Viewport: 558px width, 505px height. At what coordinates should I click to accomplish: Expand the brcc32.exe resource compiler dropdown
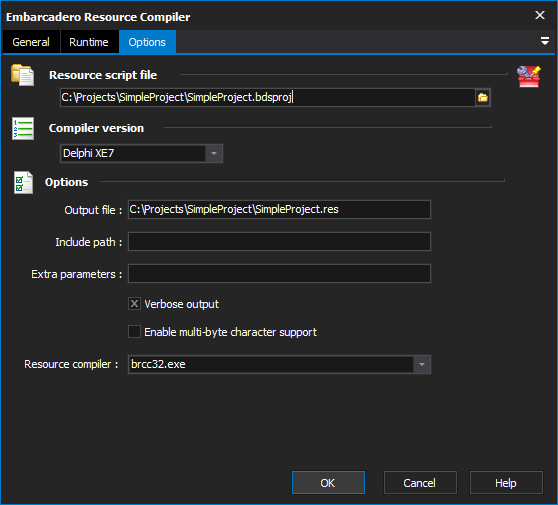(422, 364)
